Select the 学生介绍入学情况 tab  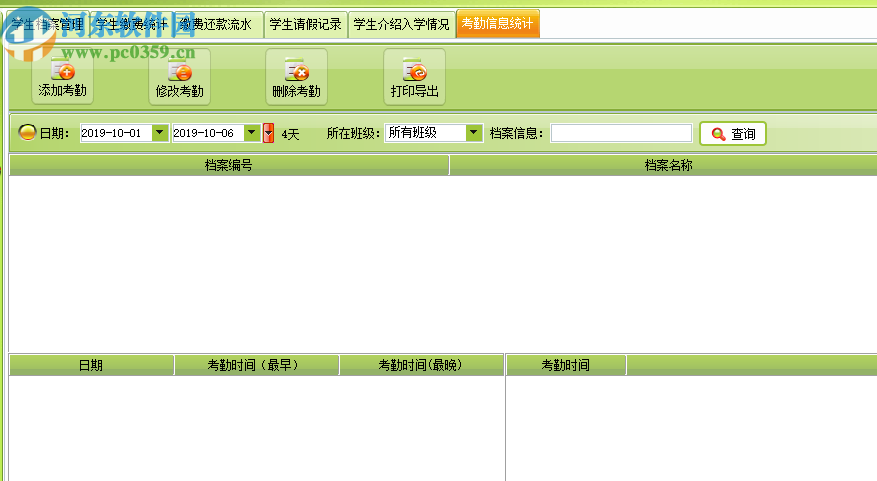(x=402, y=25)
